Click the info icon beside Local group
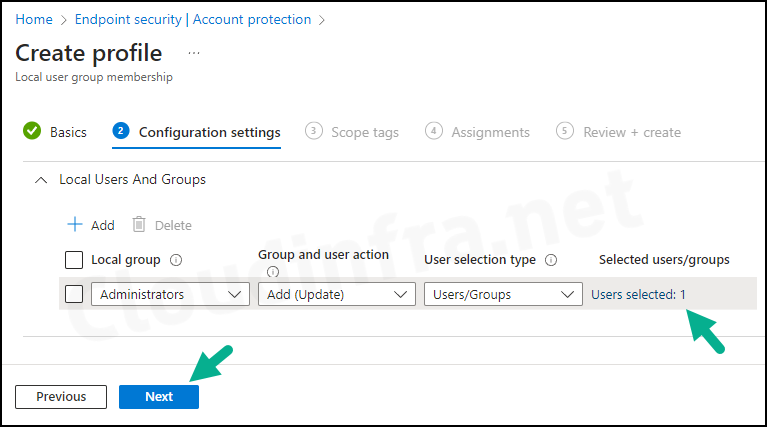Image resolution: width=767 pixels, height=427 pixels. (x=176, y=260)
